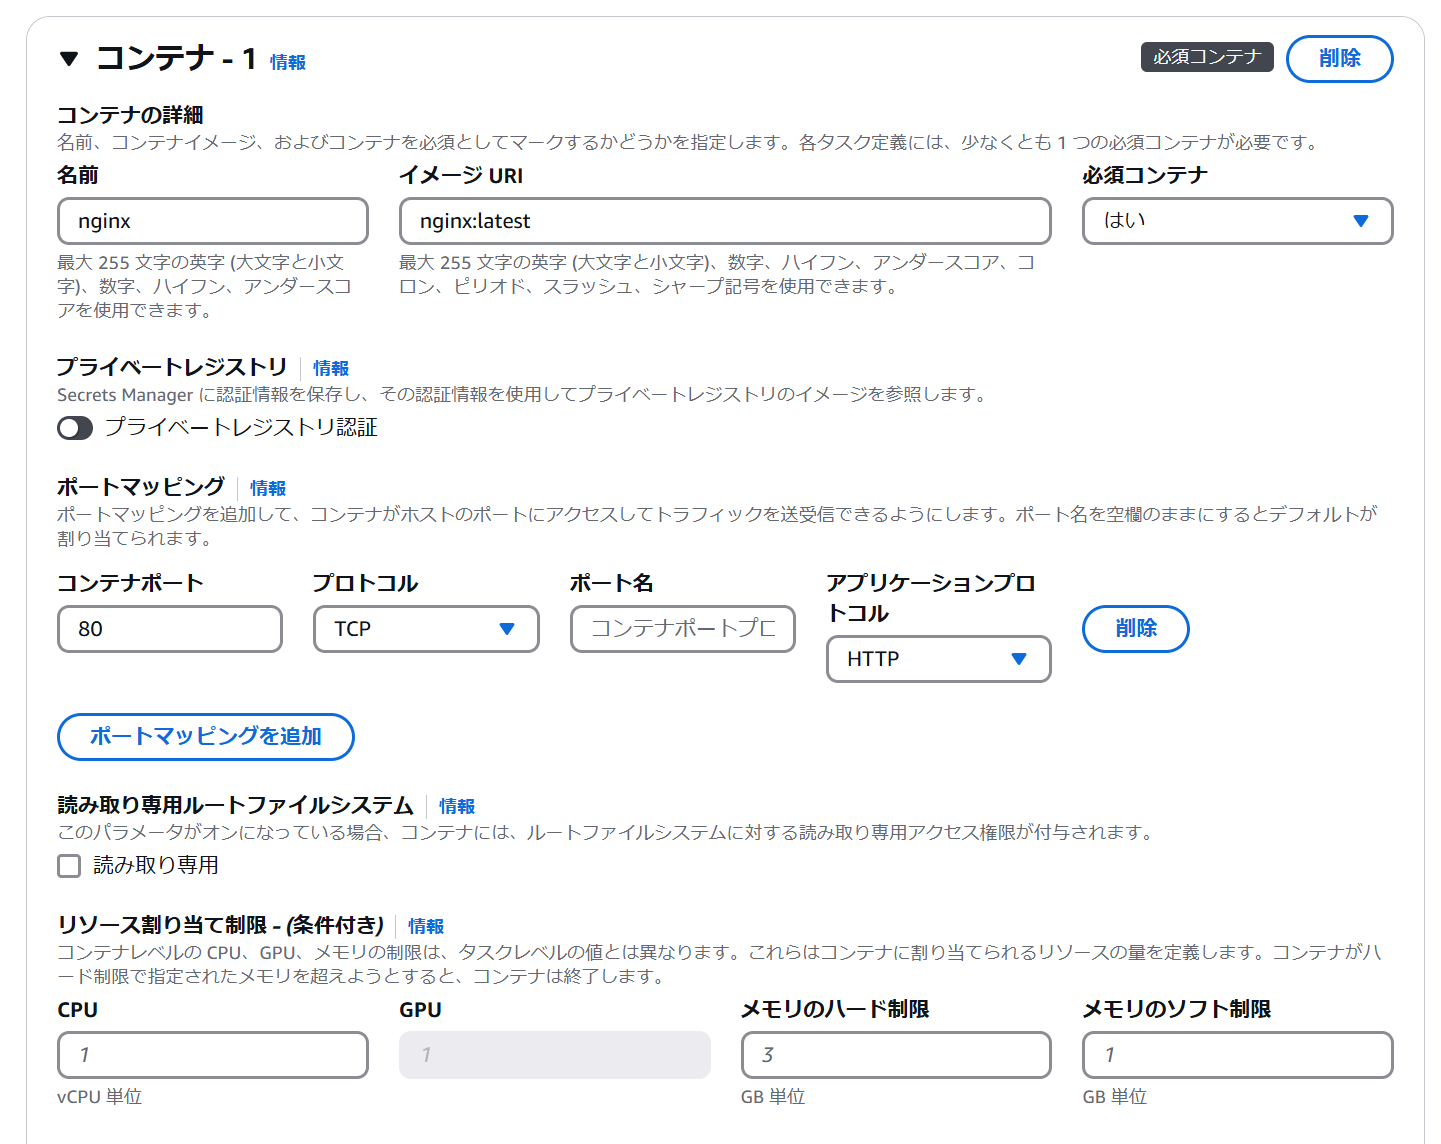Click the 削除 button for container 1

[x=1339, y=59]
